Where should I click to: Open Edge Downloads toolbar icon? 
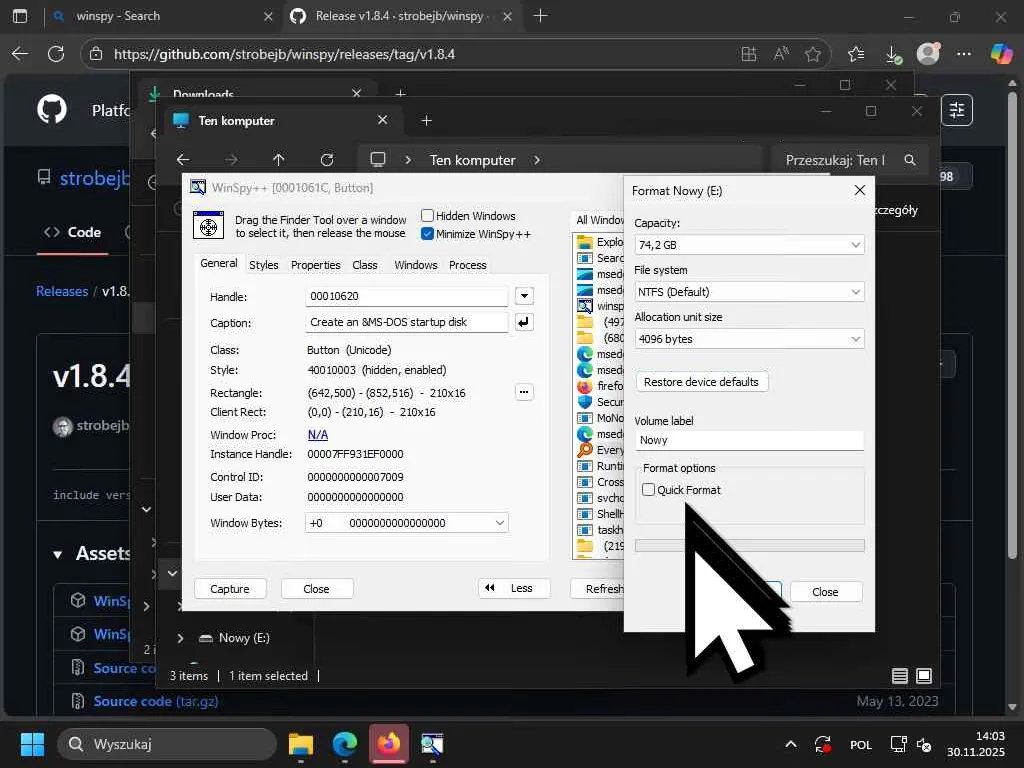[893, 54]
